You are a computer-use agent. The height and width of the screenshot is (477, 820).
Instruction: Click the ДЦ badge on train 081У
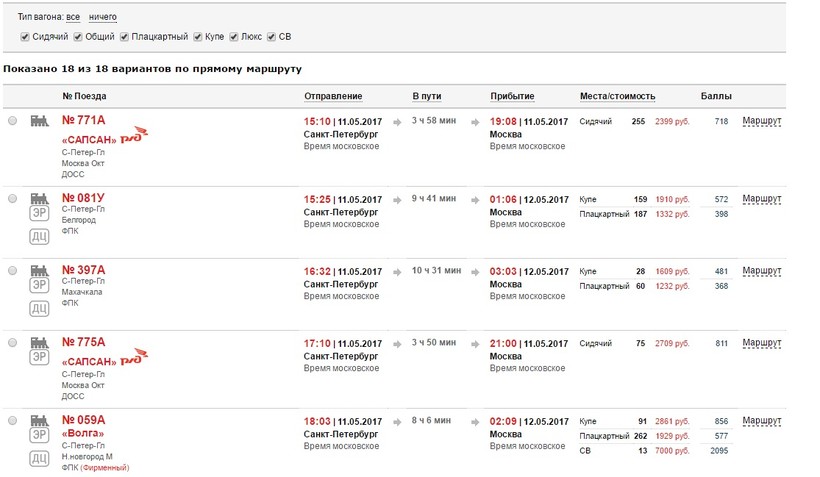[40, 236]
